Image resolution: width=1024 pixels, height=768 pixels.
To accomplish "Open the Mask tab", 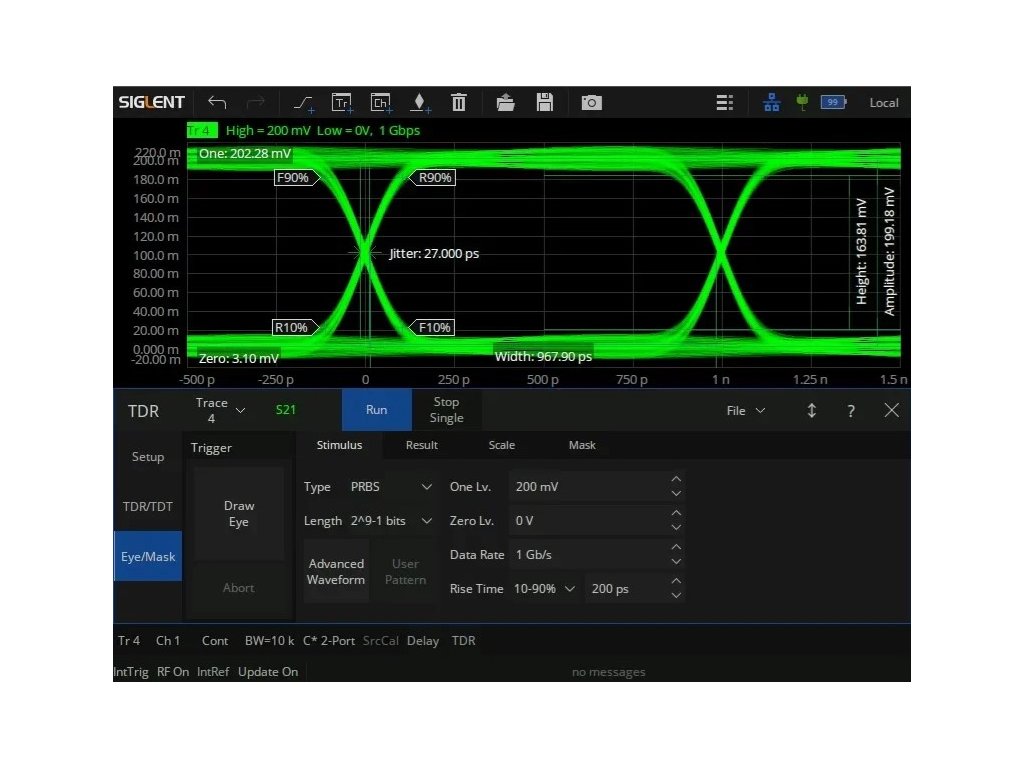I will 582,445.
